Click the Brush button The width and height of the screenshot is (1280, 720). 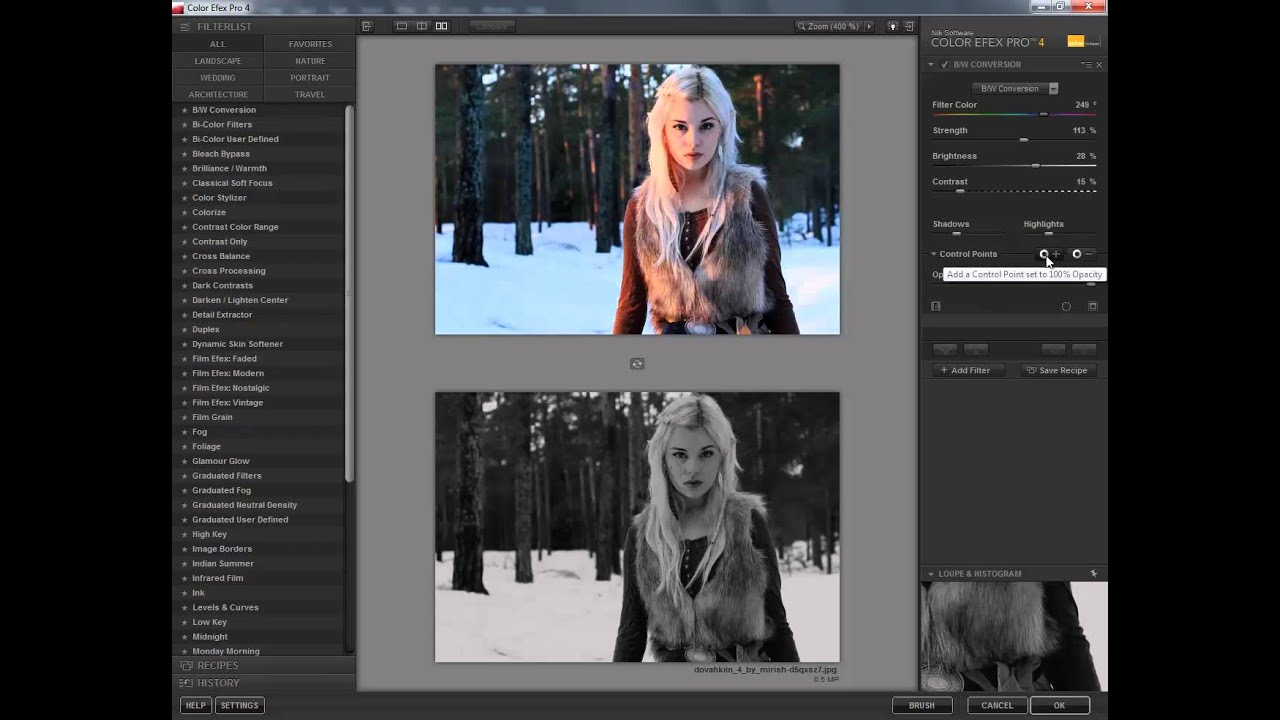tap(922, 705)
